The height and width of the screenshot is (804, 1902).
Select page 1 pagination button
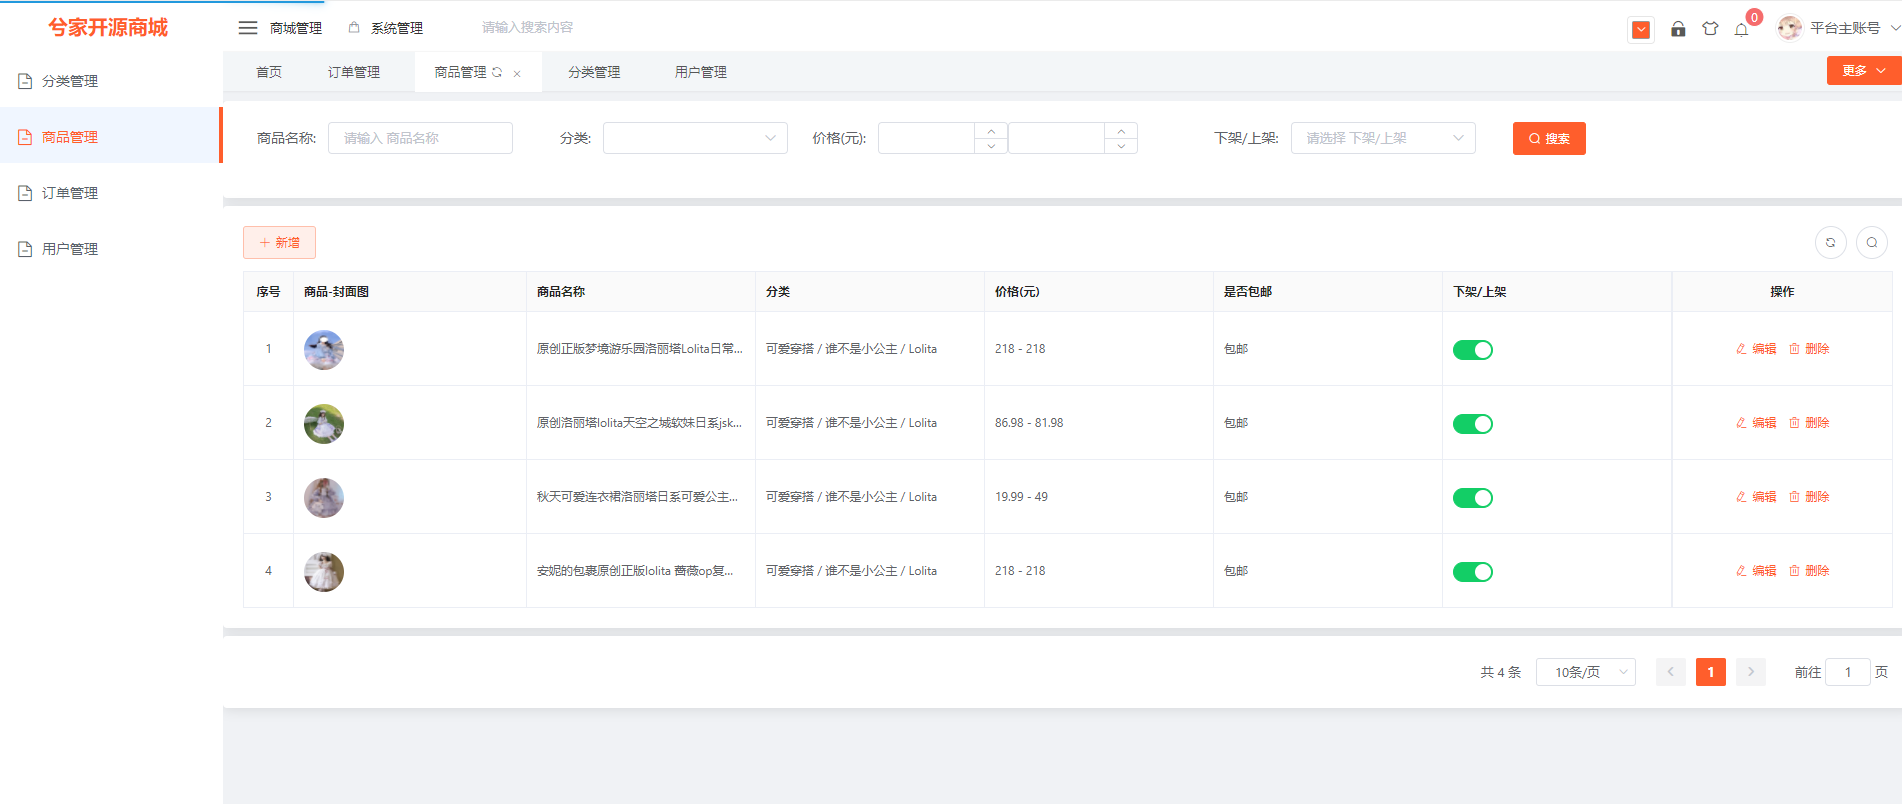coord(1711,672)
